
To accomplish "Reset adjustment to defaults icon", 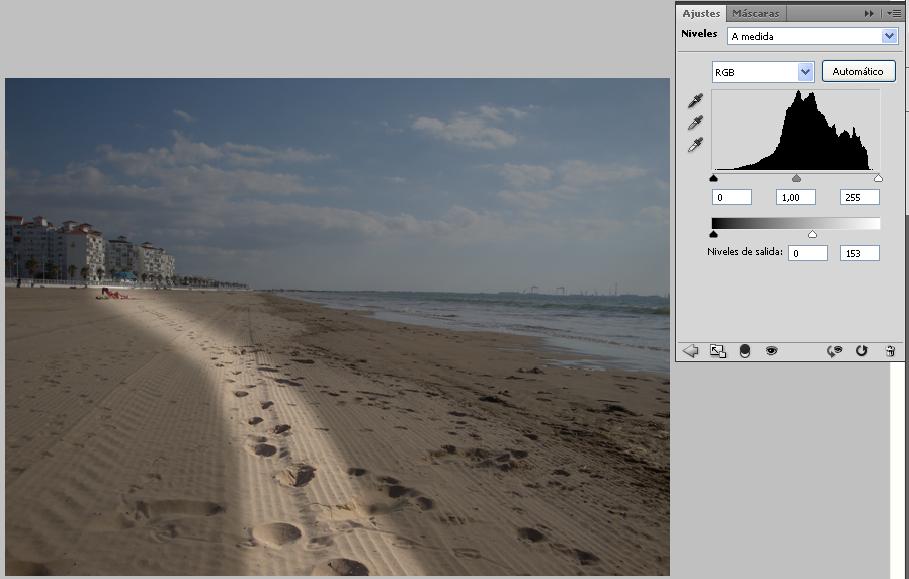I will (861, 351).
